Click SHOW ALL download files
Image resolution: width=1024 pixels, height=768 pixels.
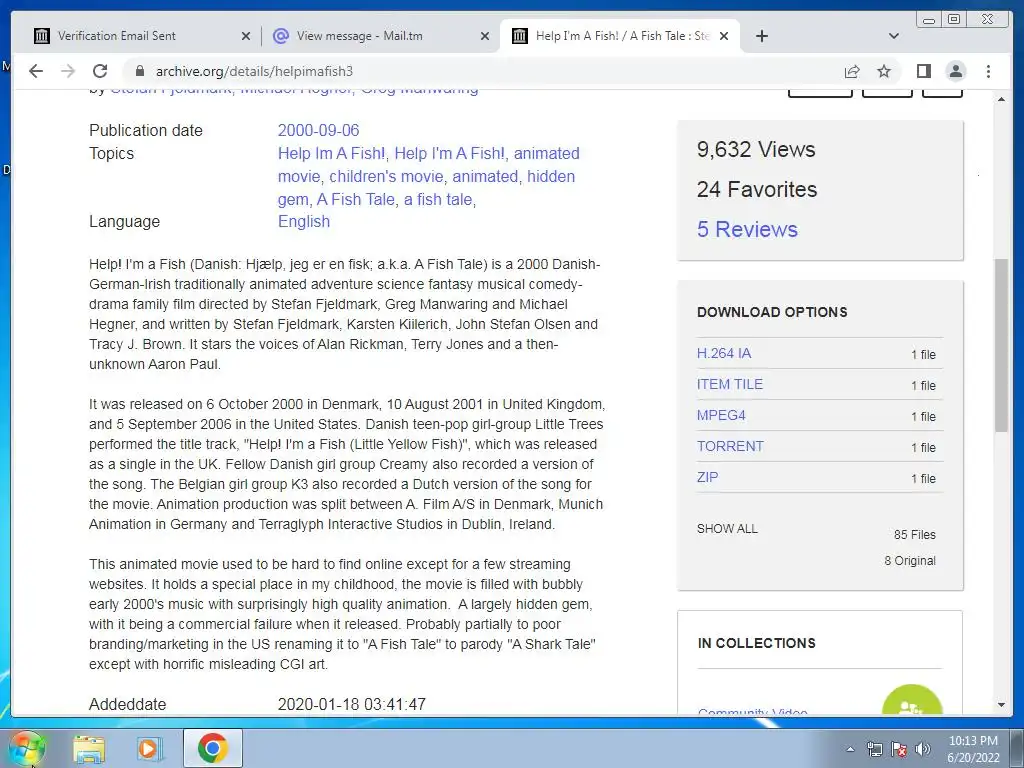(727, 529)
